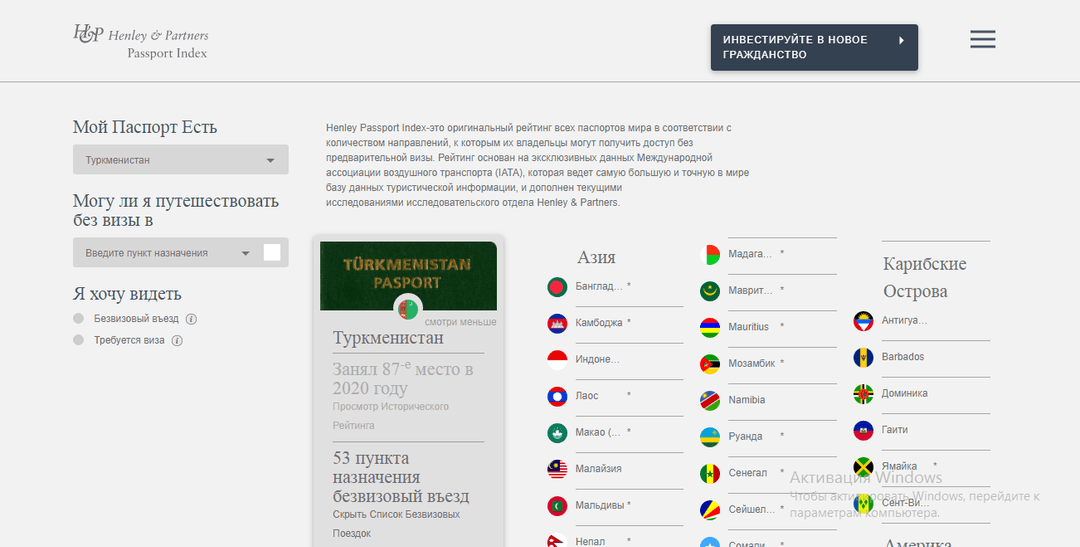Click the Mauritius country name
Image resolution: width=1080 pixels, height=547 pixels.
point(749,327)
